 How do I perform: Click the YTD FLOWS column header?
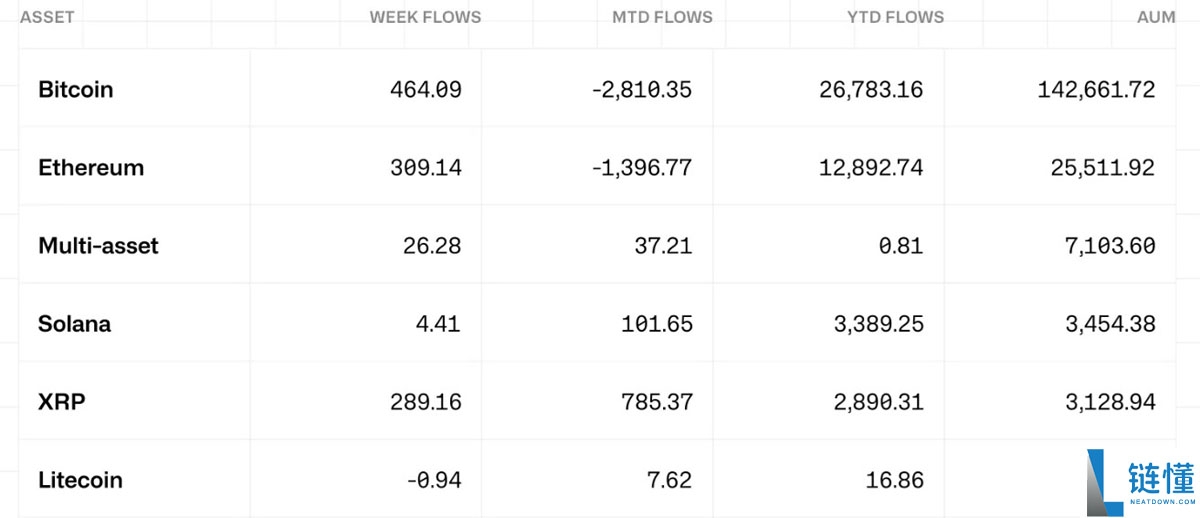(894, 17)
